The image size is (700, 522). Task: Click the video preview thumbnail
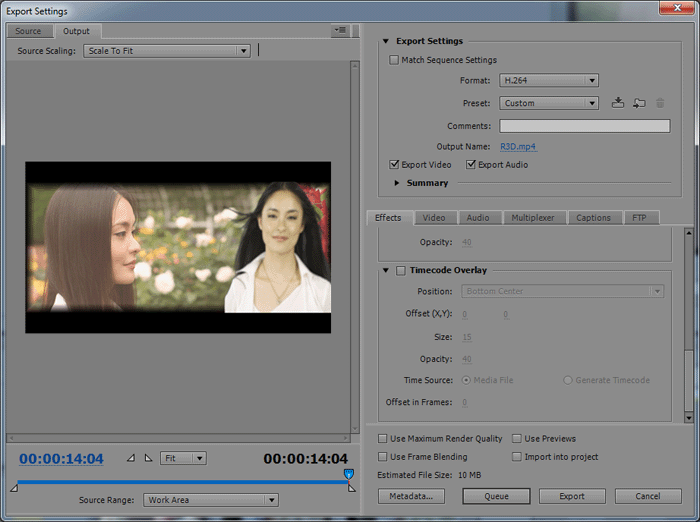[x=178, y=247]
